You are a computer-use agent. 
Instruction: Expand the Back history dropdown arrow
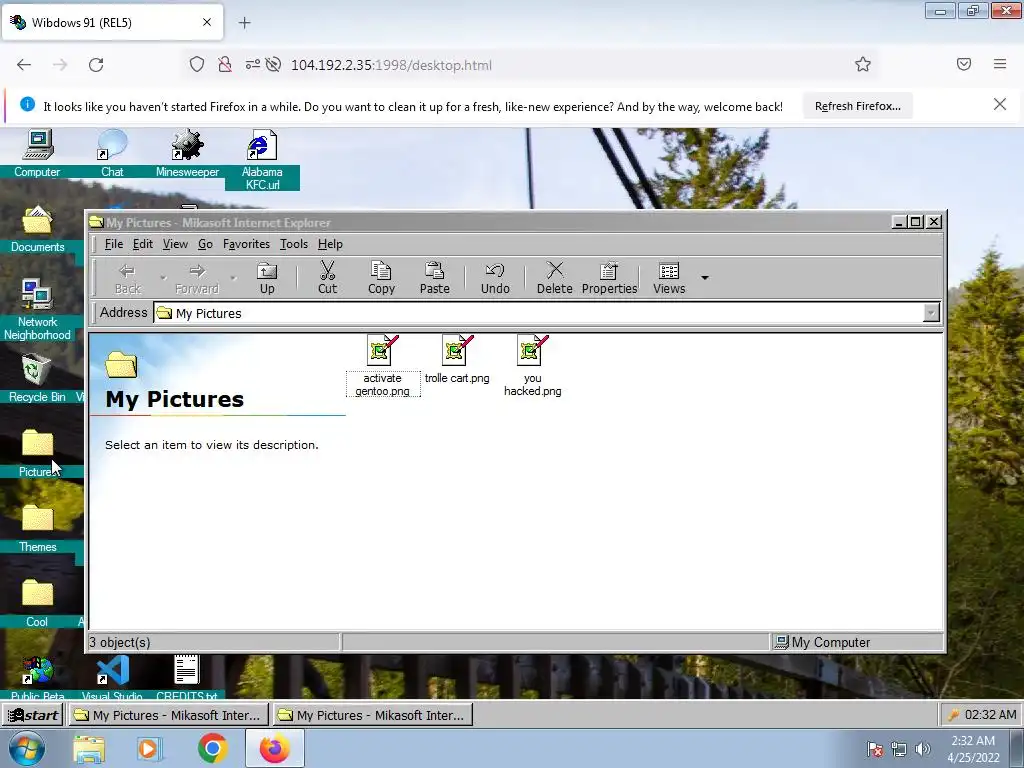[163, 278]
